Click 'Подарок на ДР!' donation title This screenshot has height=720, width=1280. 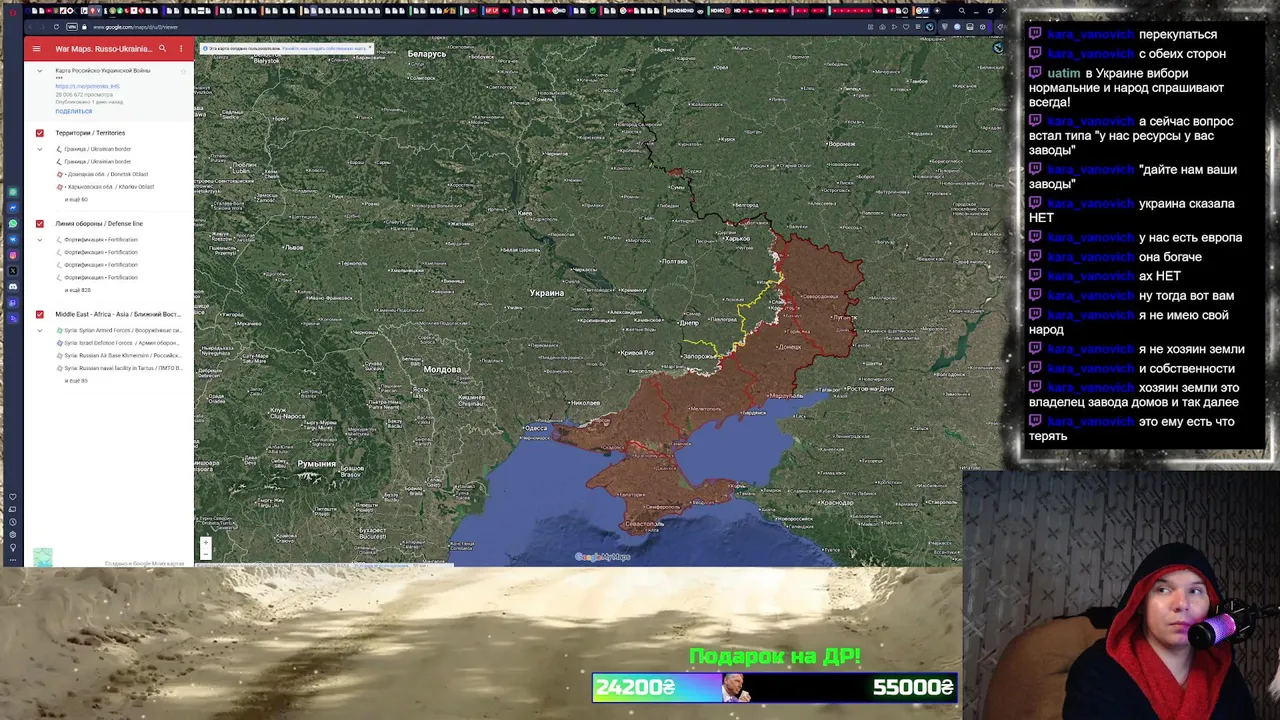(775, 657)
